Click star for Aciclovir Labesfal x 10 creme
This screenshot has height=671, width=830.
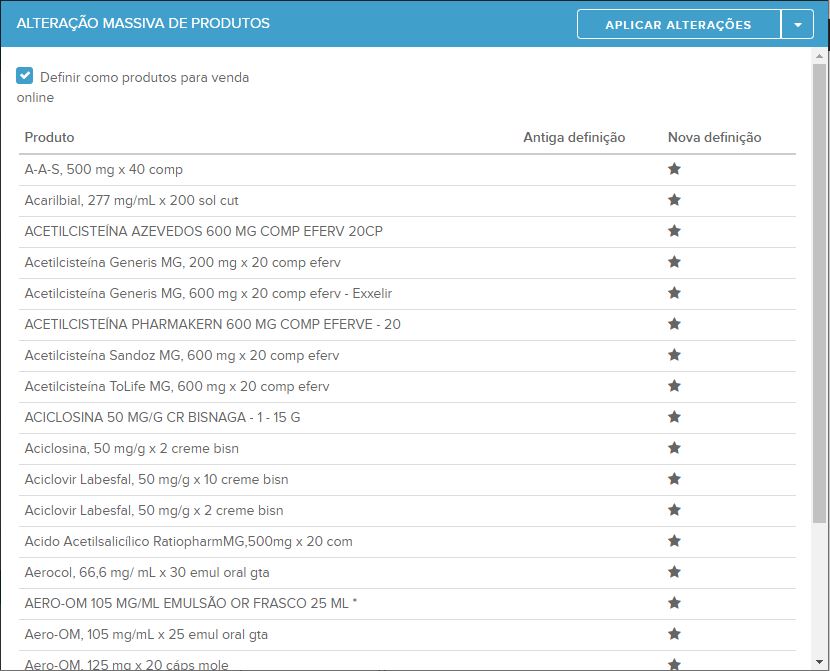(674, 479)
